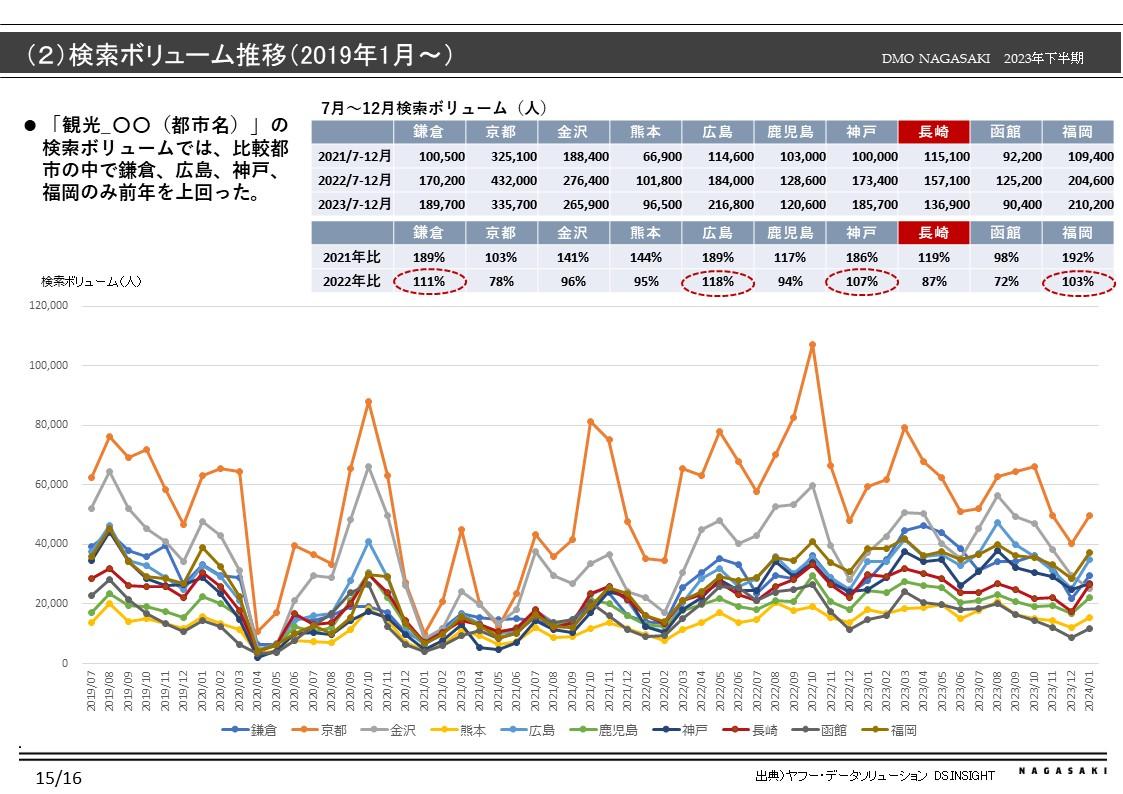Click the cell value 115,100

click(x=947, y=157)
